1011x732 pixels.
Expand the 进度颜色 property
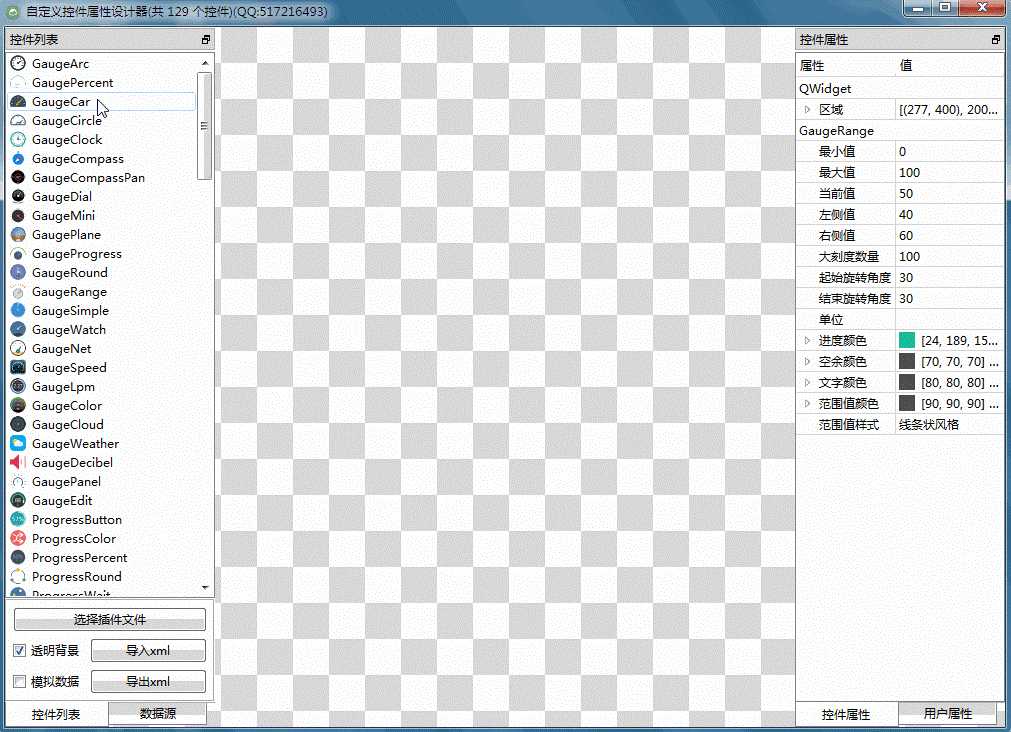point(807,341)
